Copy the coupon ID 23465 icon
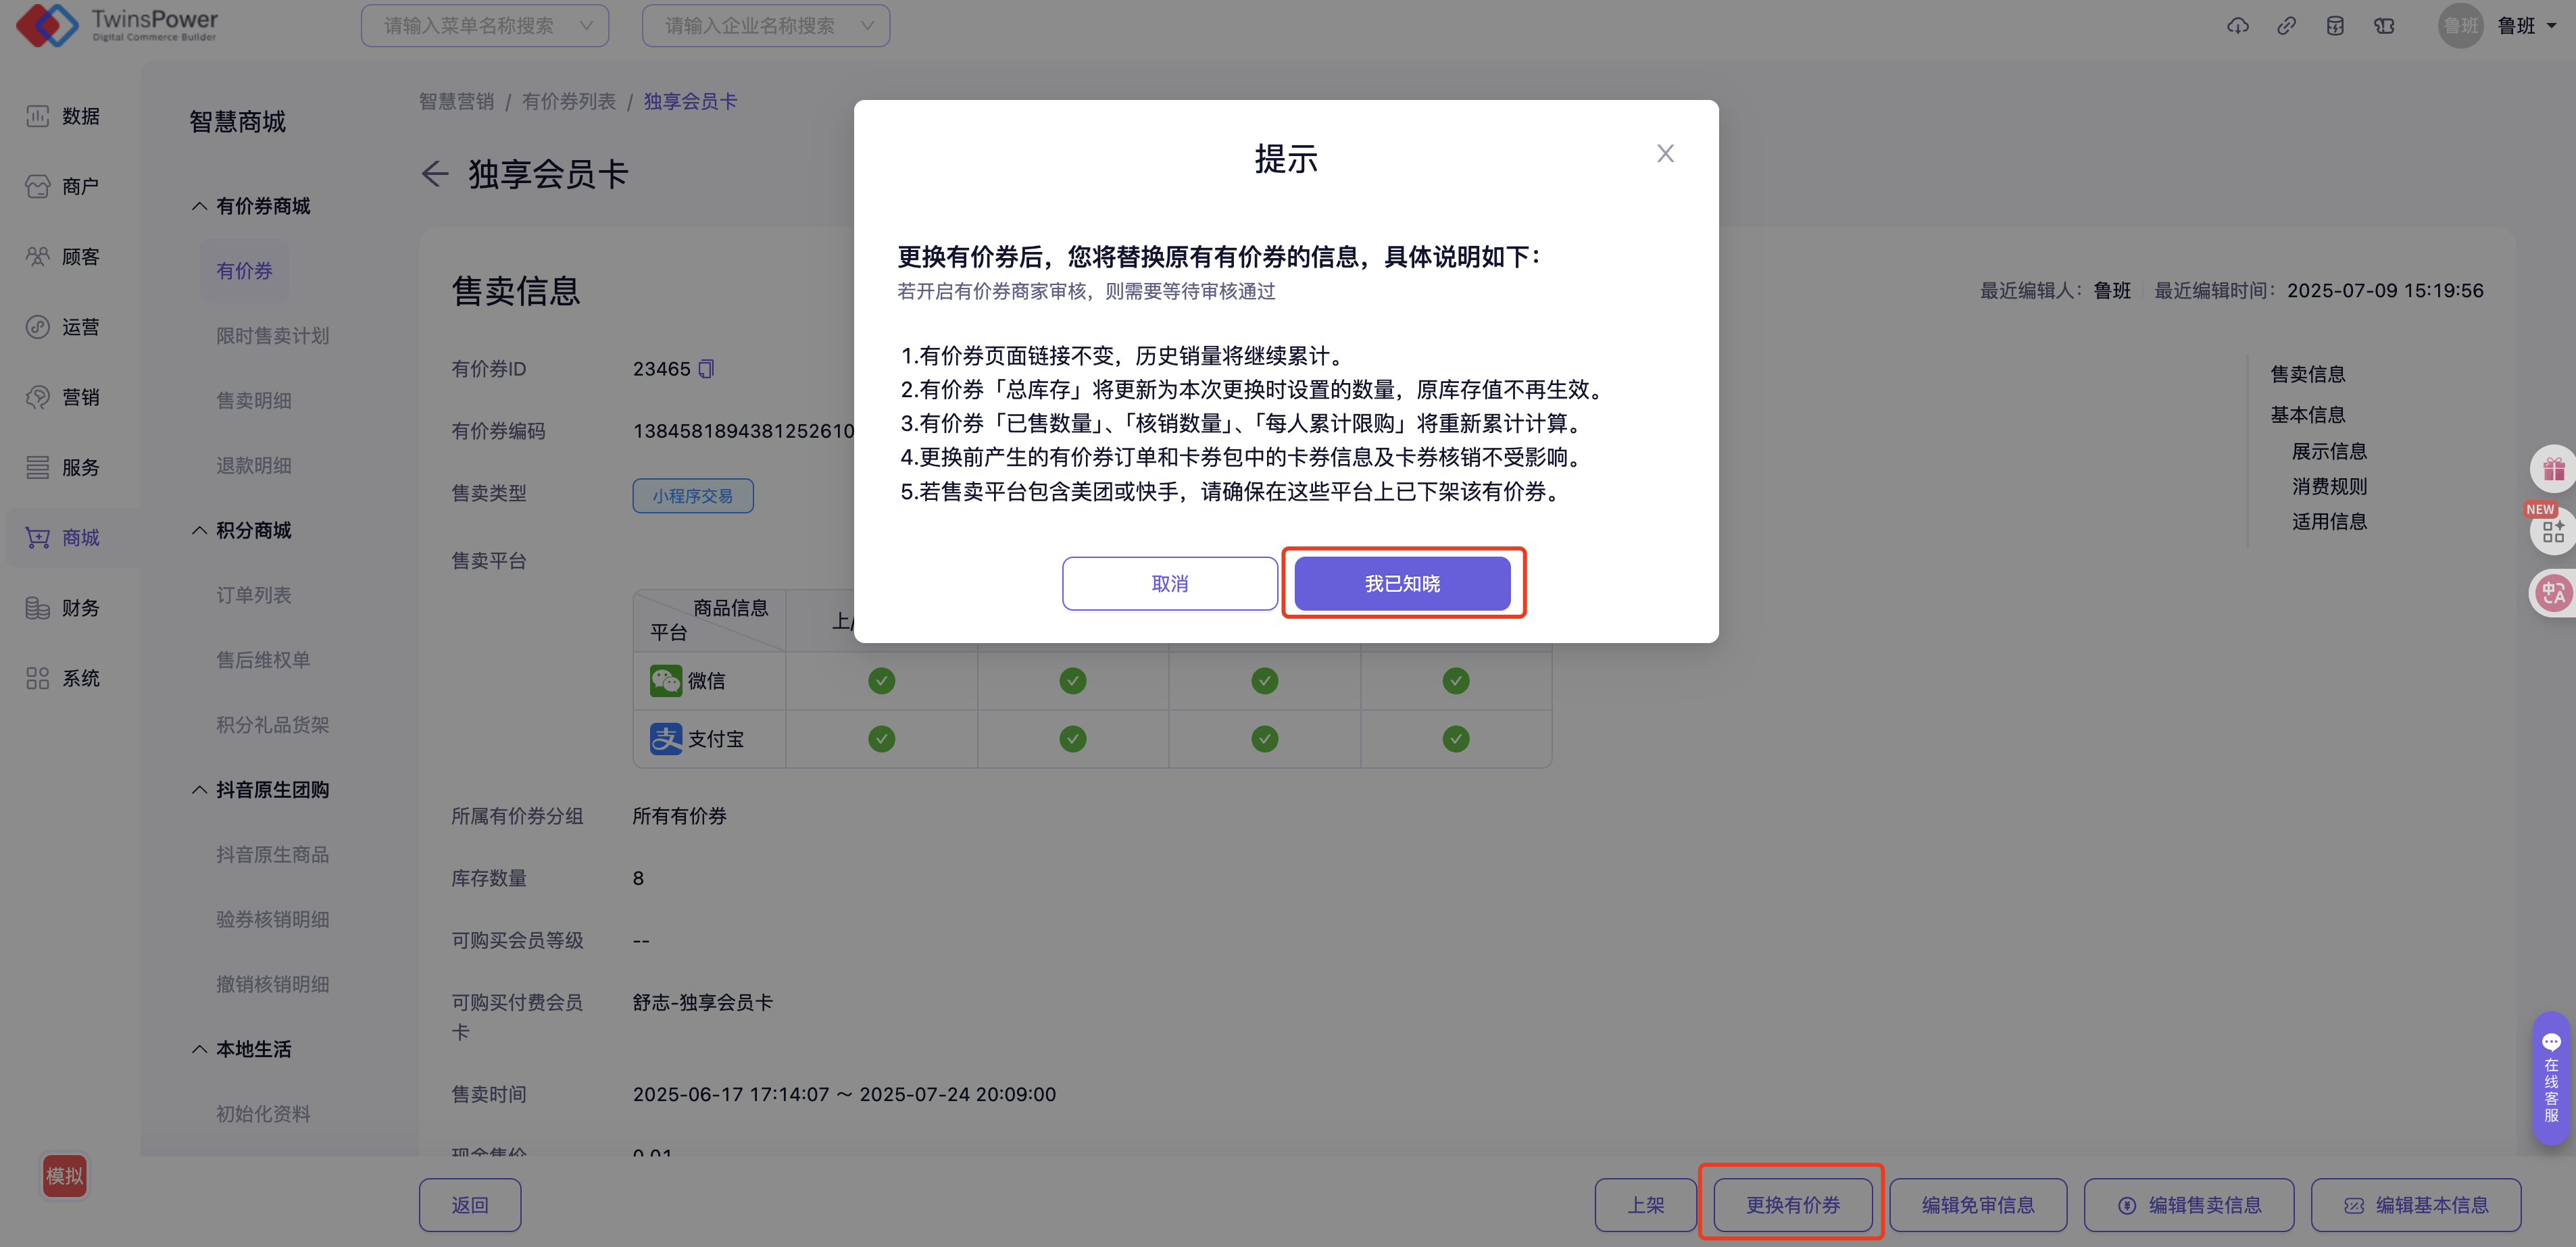The width and height of the screenshot is (2576, 1247). pyautogui.click(x=706, y=369)
